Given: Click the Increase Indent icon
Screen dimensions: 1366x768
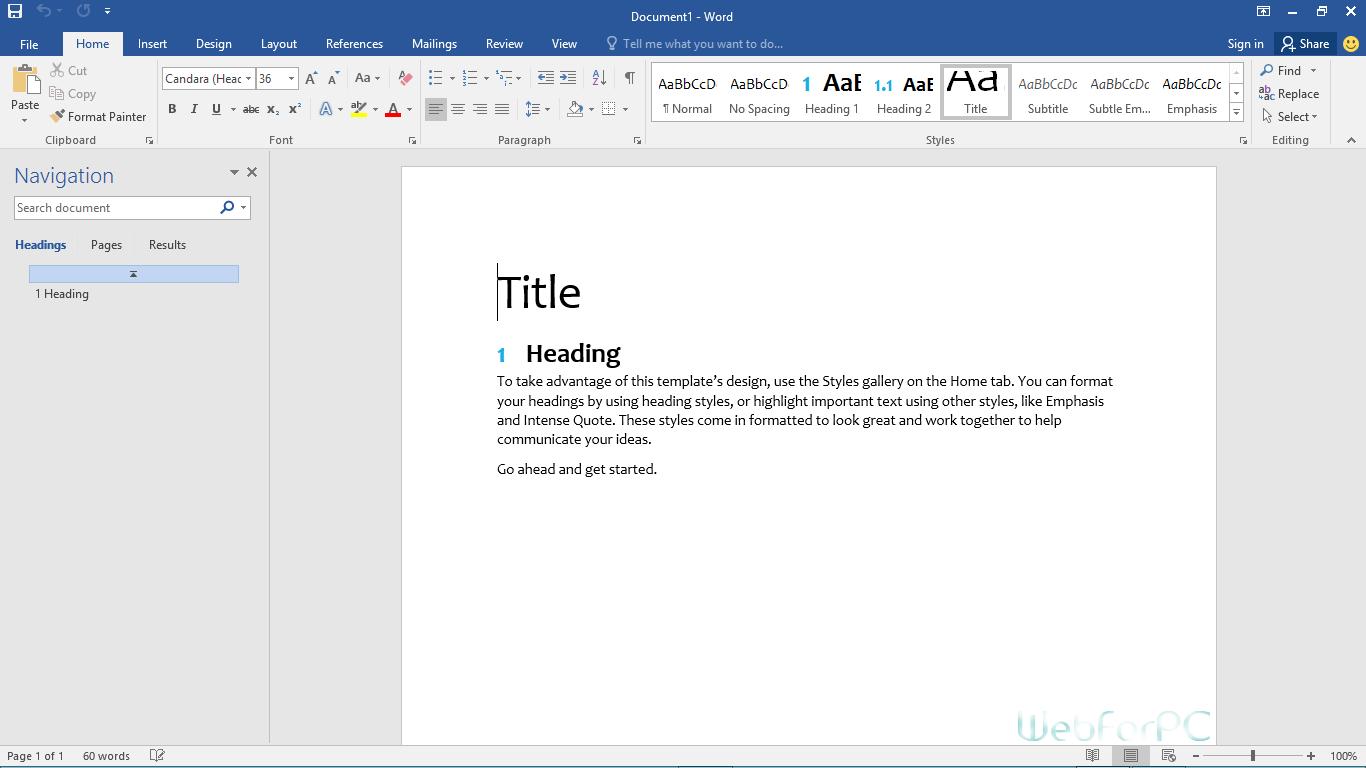Looking at the screenshot, I should (x=568, y=78).
